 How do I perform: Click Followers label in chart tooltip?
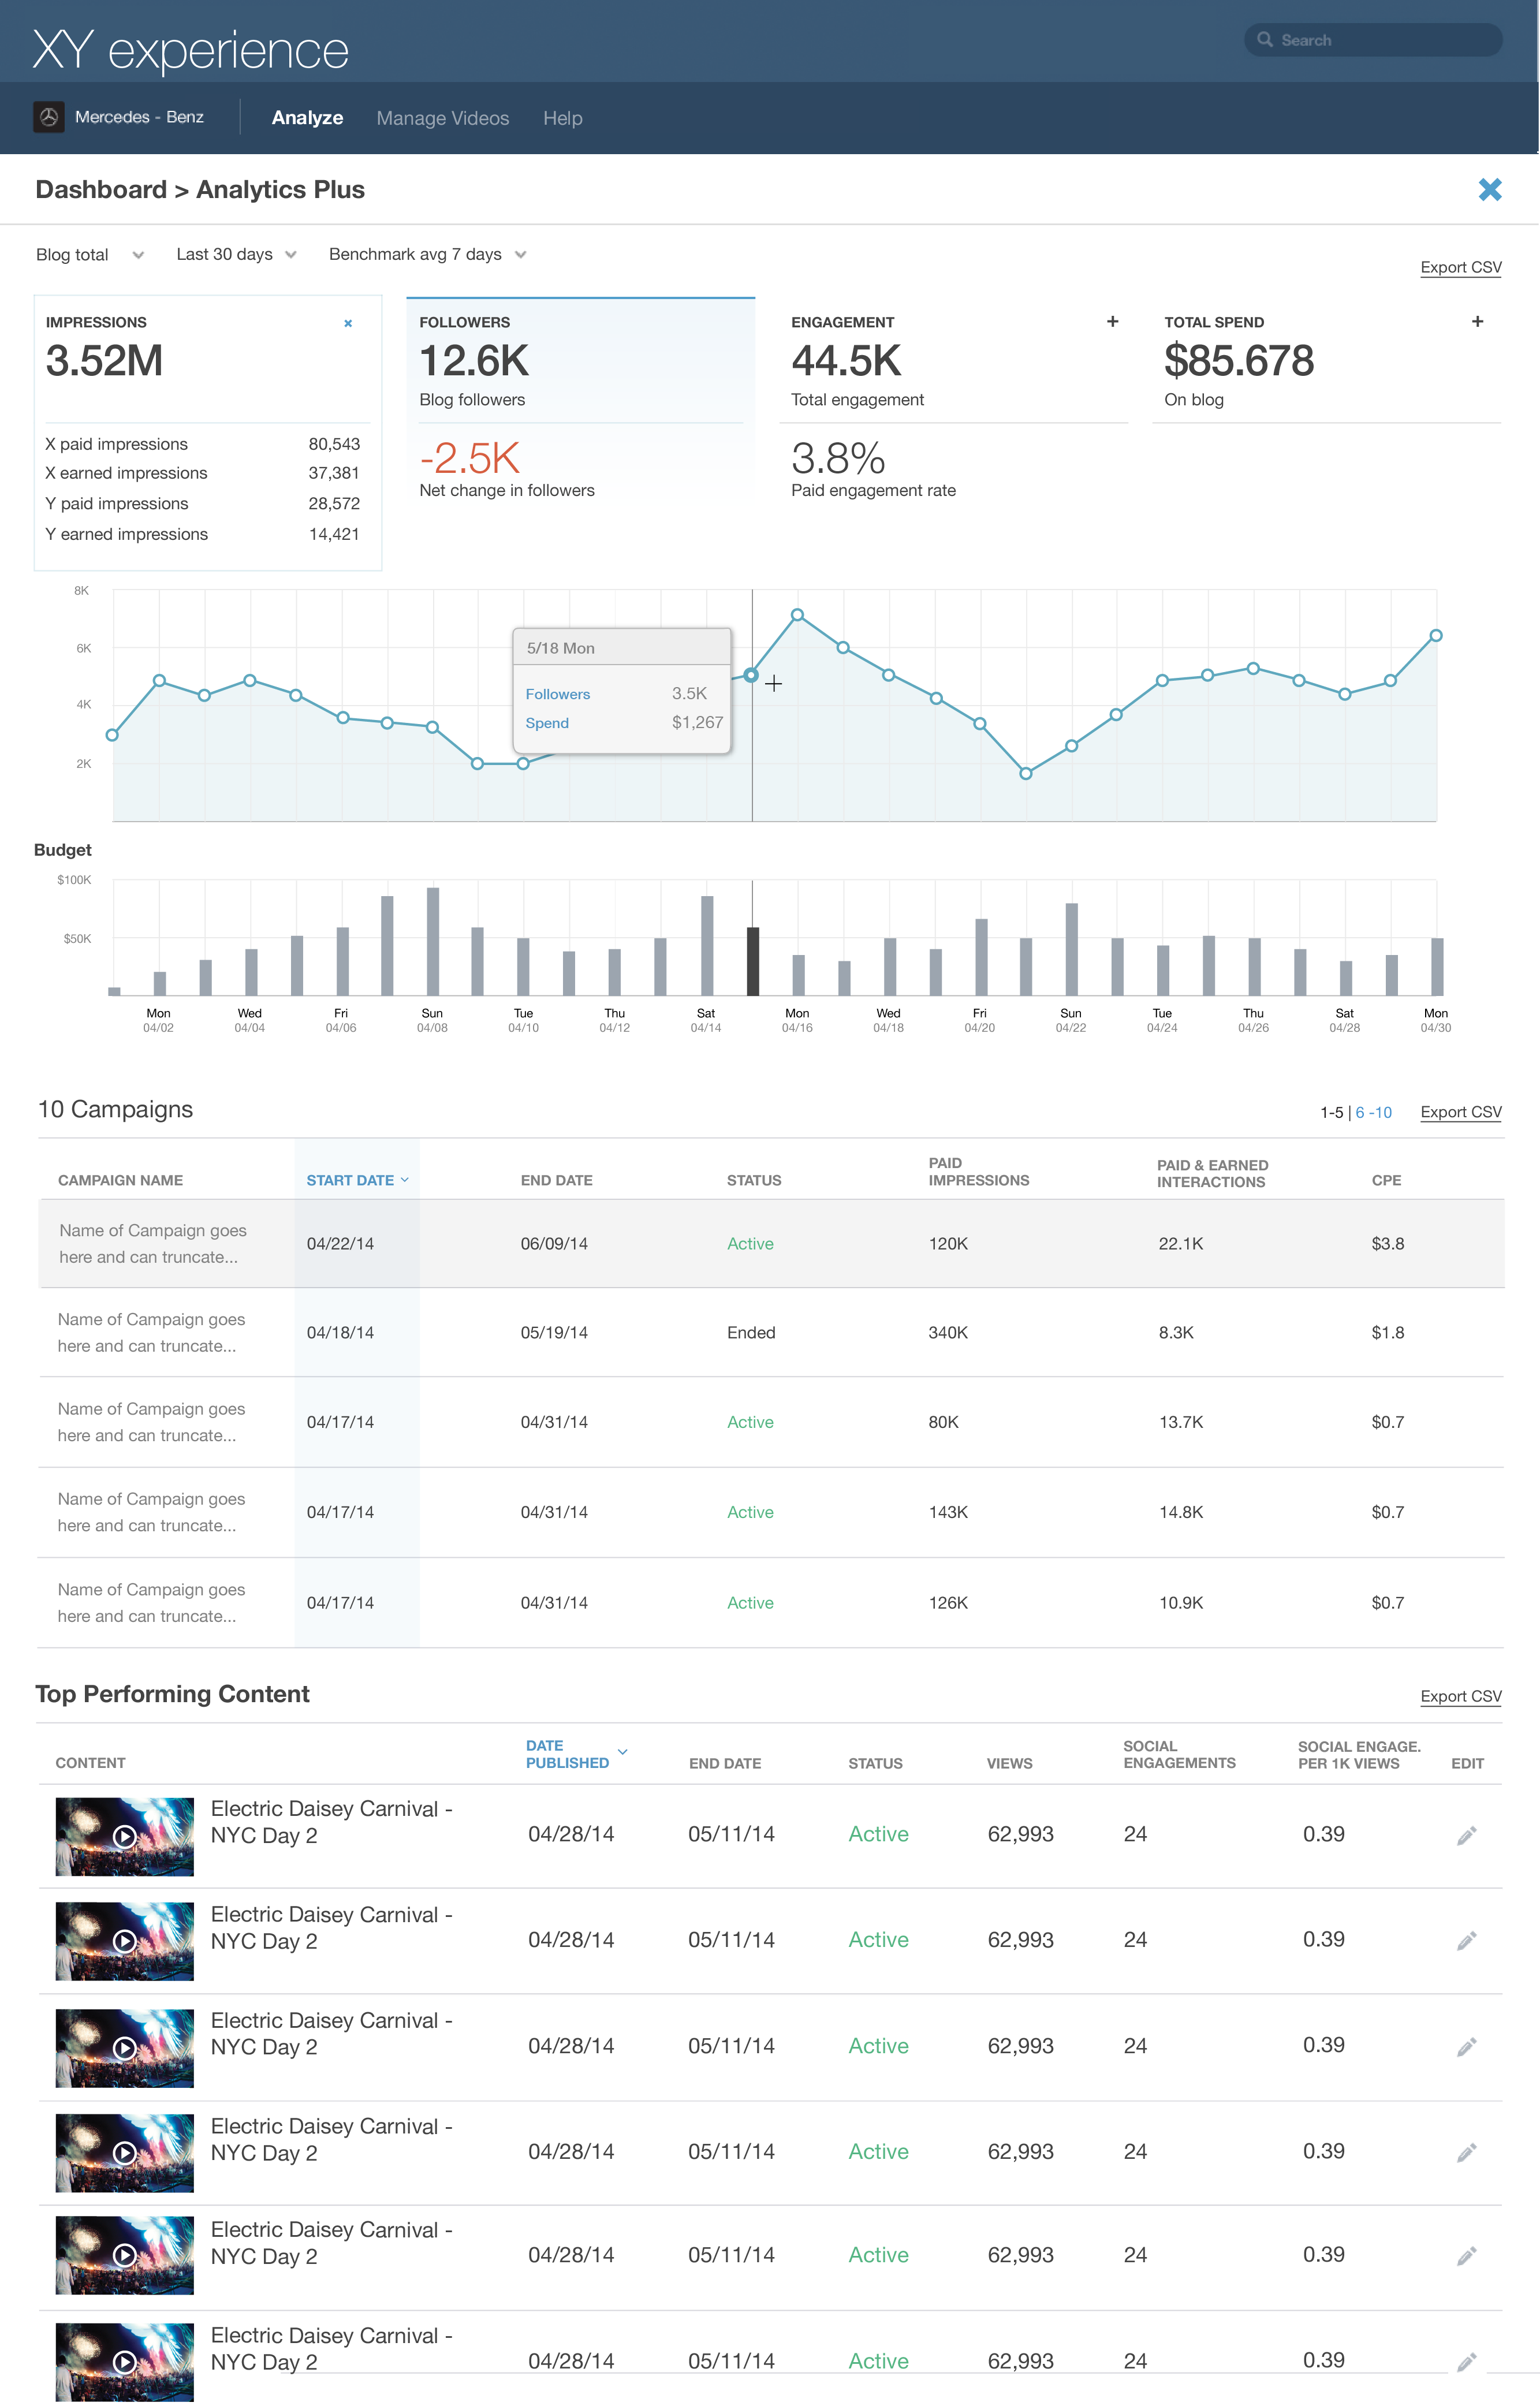tap(557, 694)
